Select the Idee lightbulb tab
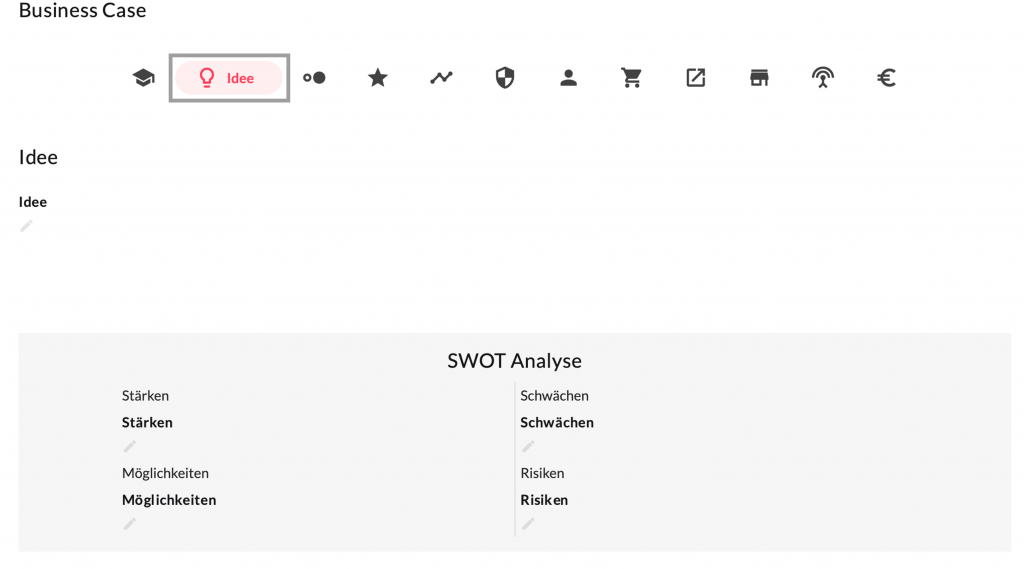Image resolution: width=1024 pixels, height=569 pixels. click(229, 78)
